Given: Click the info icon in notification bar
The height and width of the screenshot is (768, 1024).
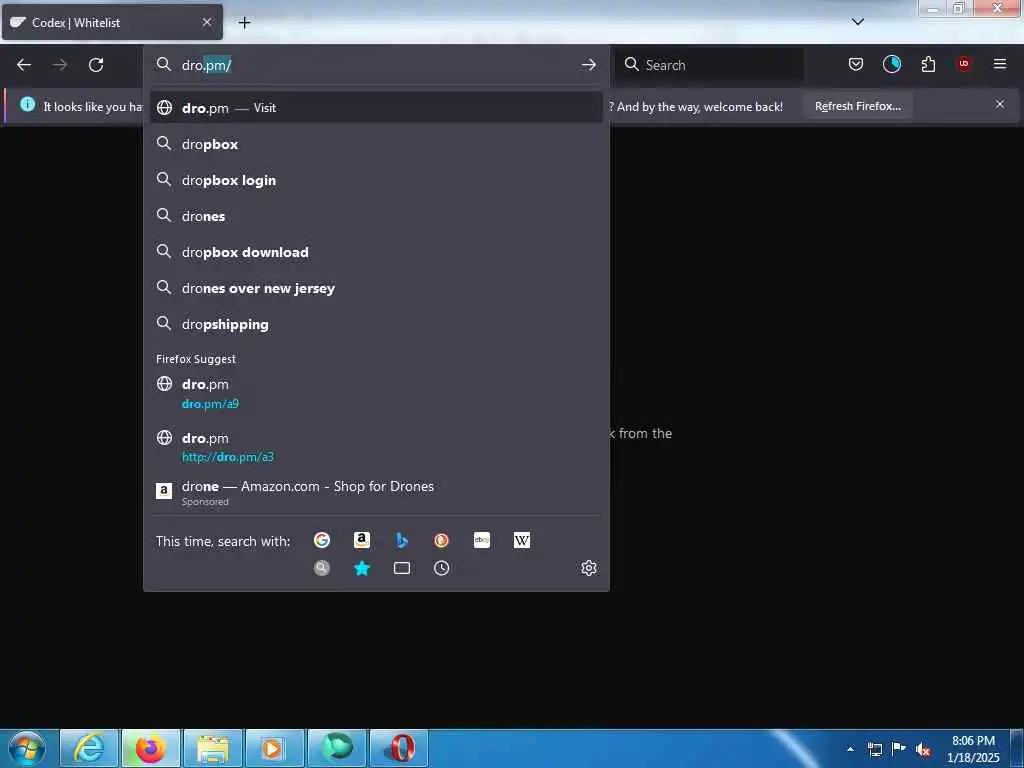Looking at the screenshot, I should [27, 104].
